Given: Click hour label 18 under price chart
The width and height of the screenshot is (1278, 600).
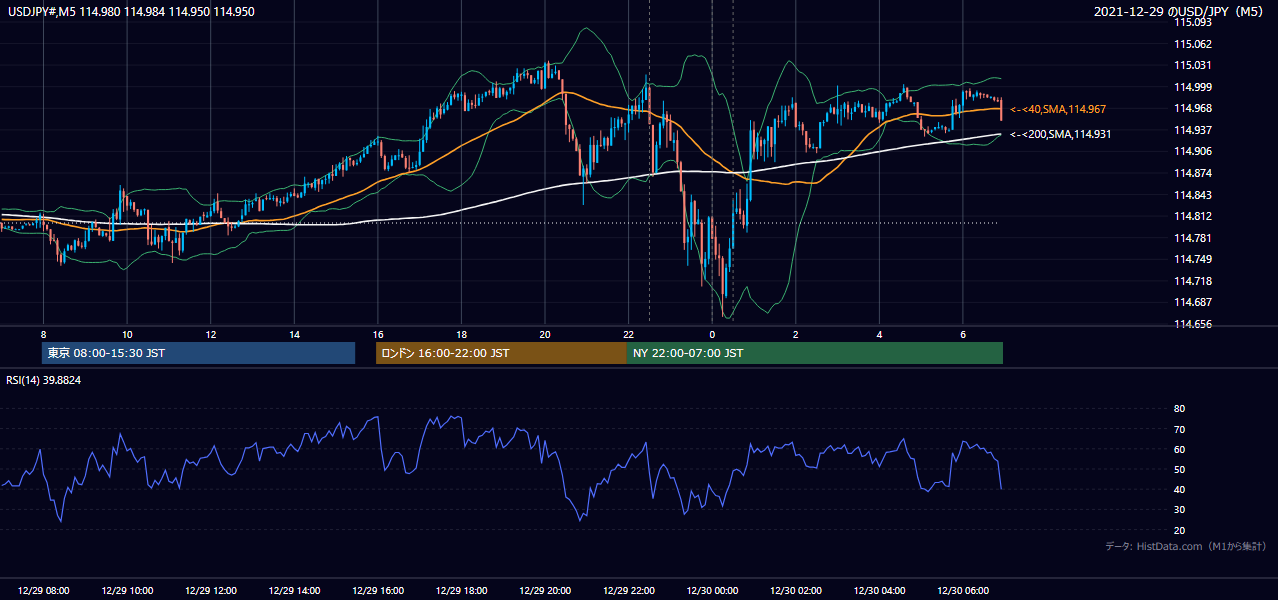Looking at the screenshot, I should (462, 334).
